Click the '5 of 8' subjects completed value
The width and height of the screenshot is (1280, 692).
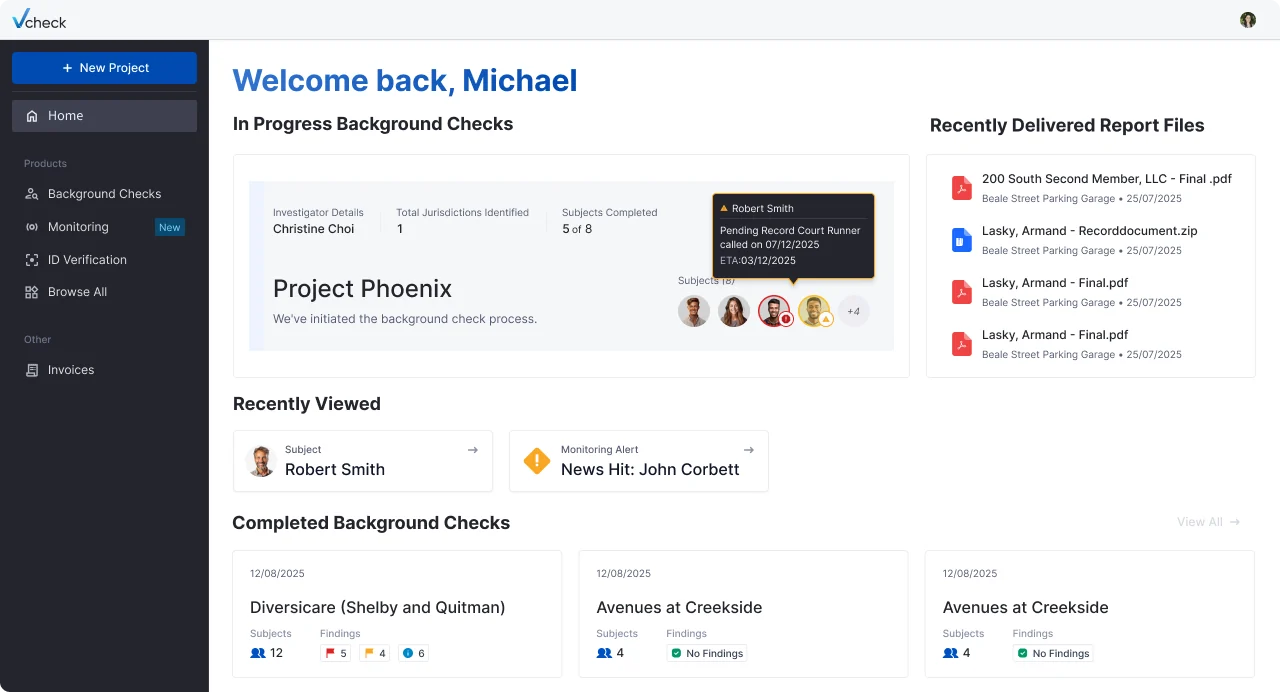577,229
